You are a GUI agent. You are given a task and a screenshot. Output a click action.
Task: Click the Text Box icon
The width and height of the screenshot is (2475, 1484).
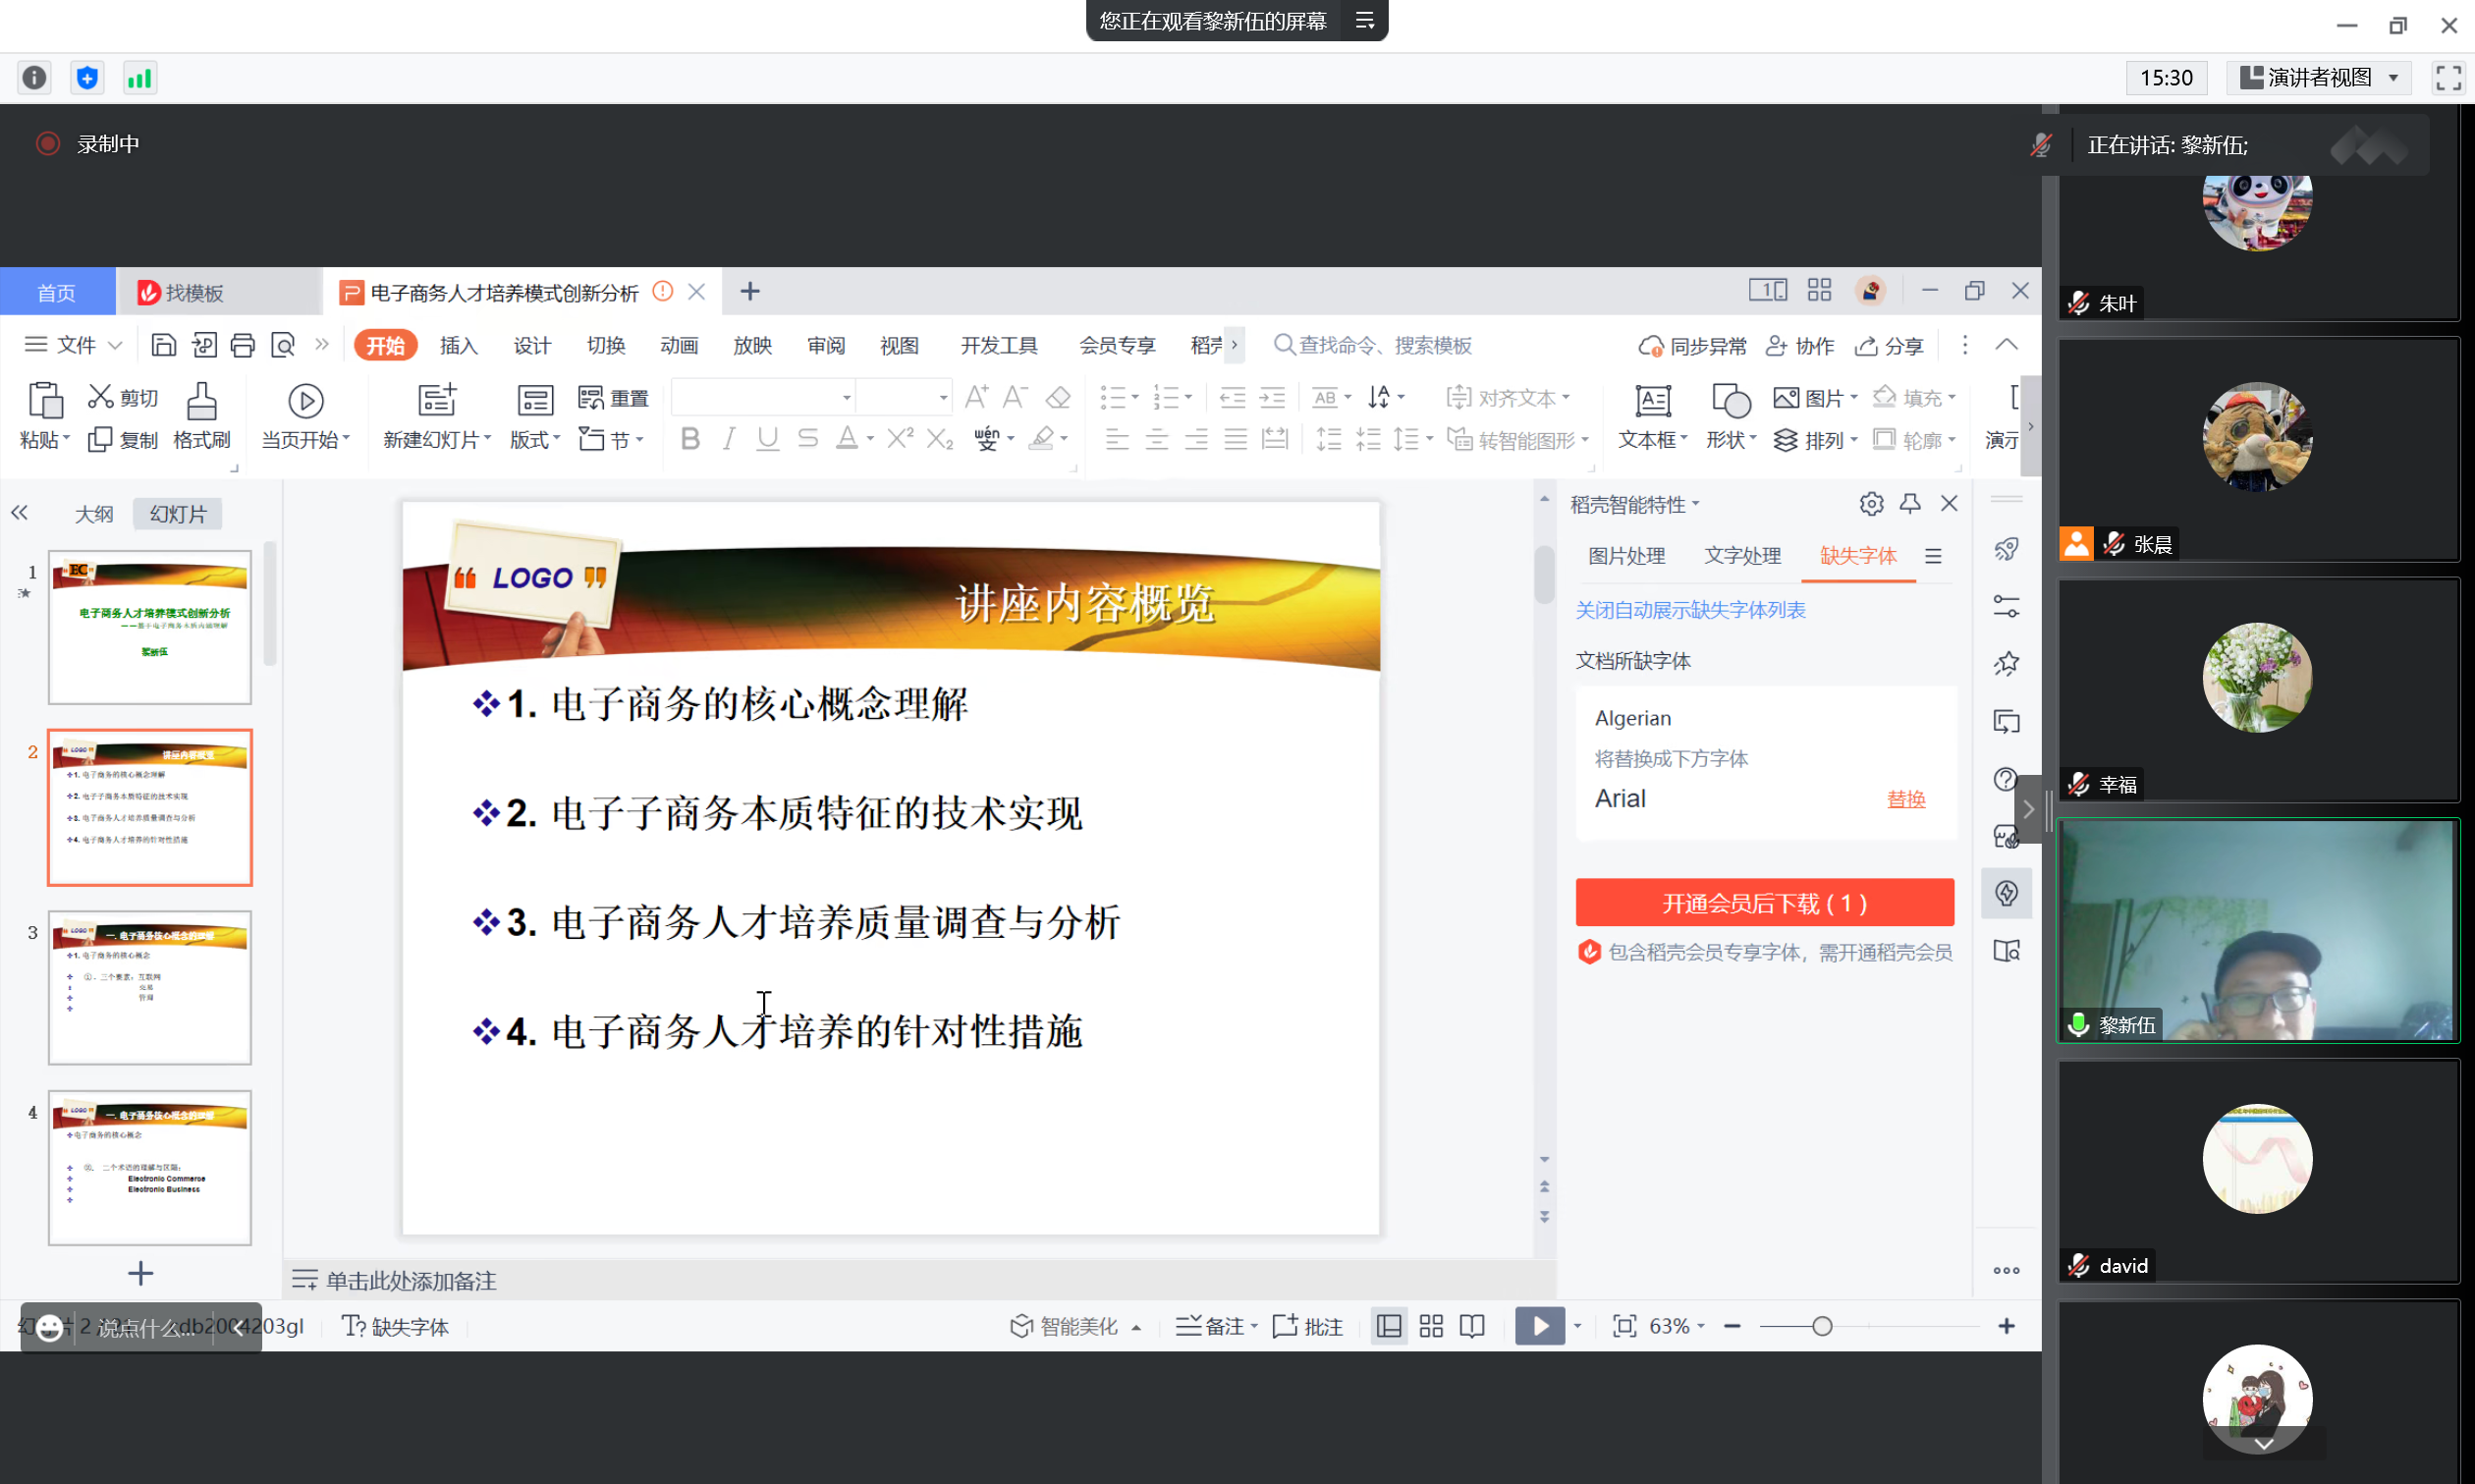tap(1653, 400)
